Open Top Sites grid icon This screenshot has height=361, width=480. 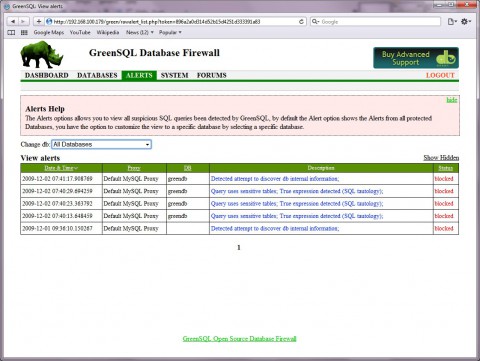[24, 33]
